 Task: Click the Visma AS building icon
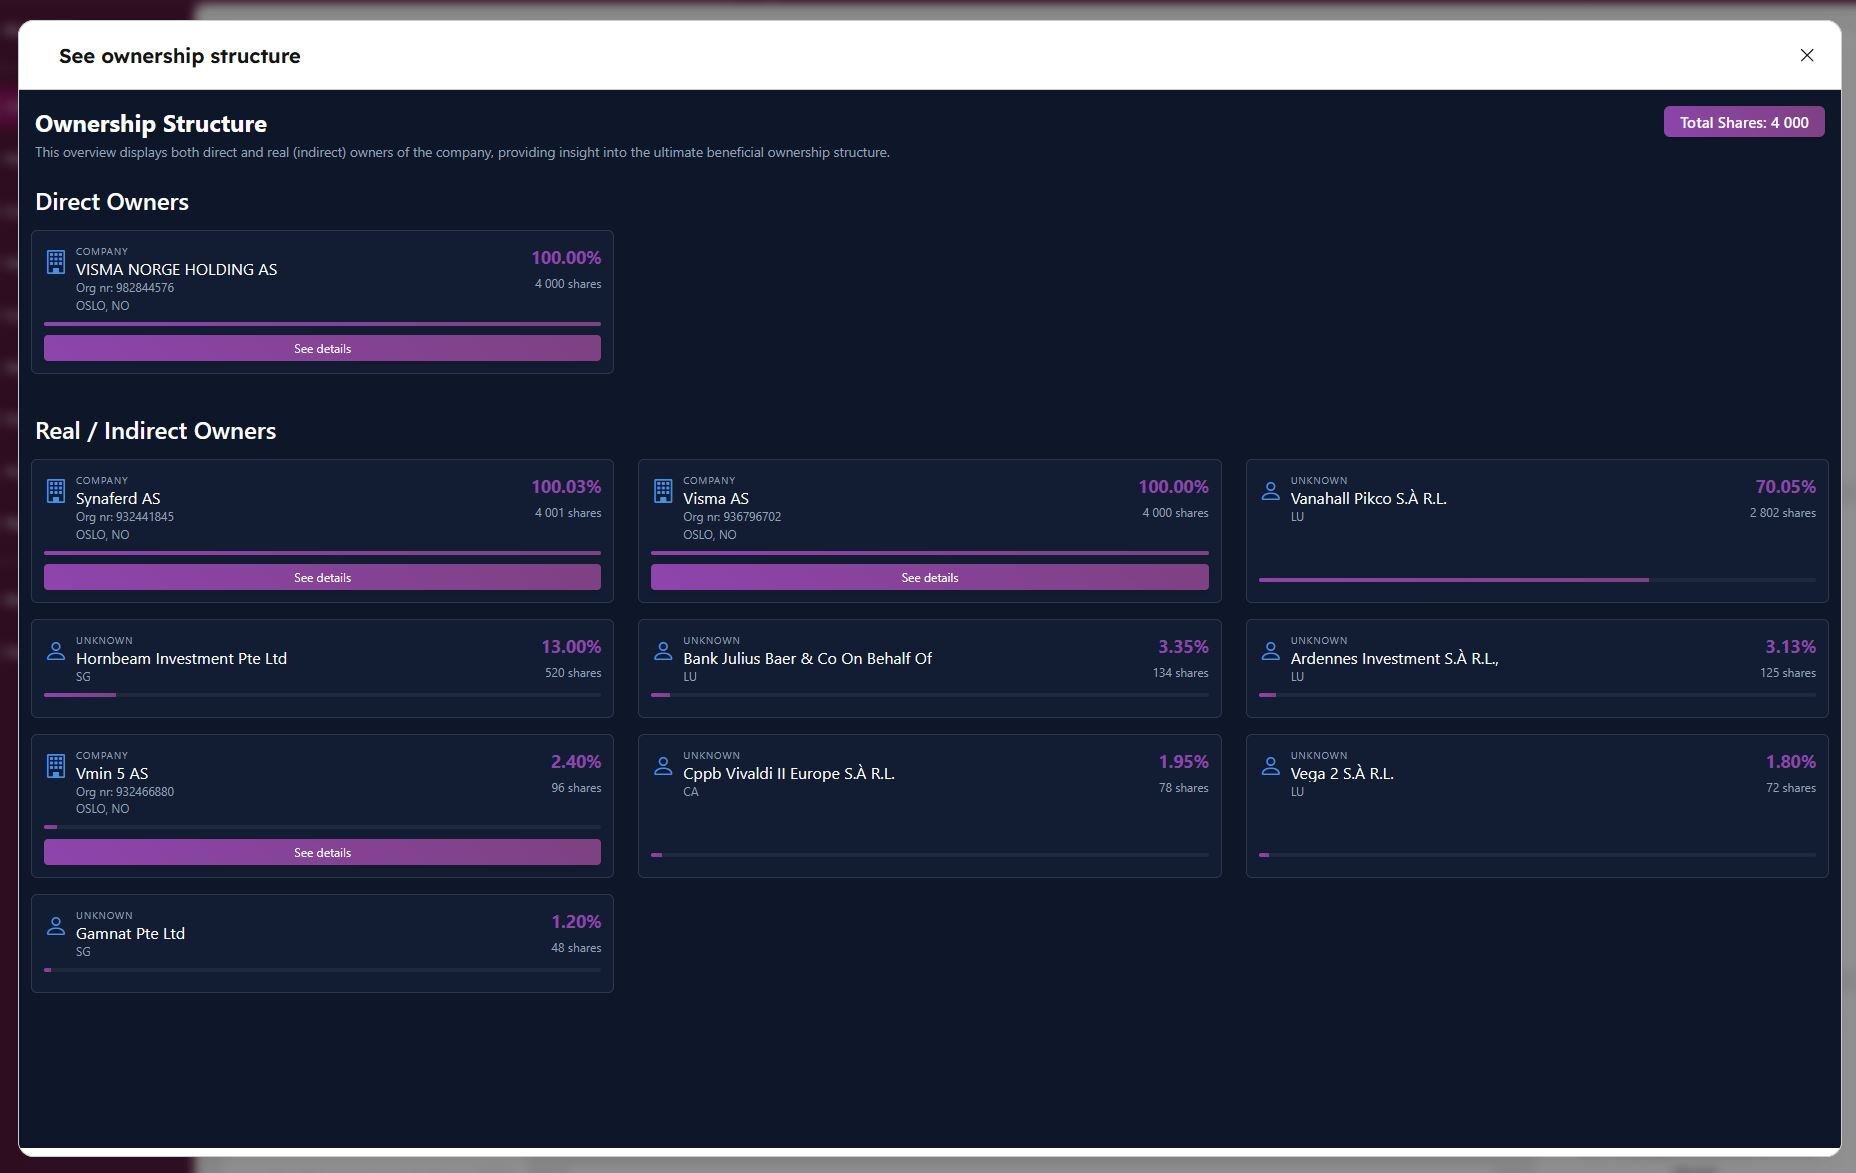tap(663, 491)
